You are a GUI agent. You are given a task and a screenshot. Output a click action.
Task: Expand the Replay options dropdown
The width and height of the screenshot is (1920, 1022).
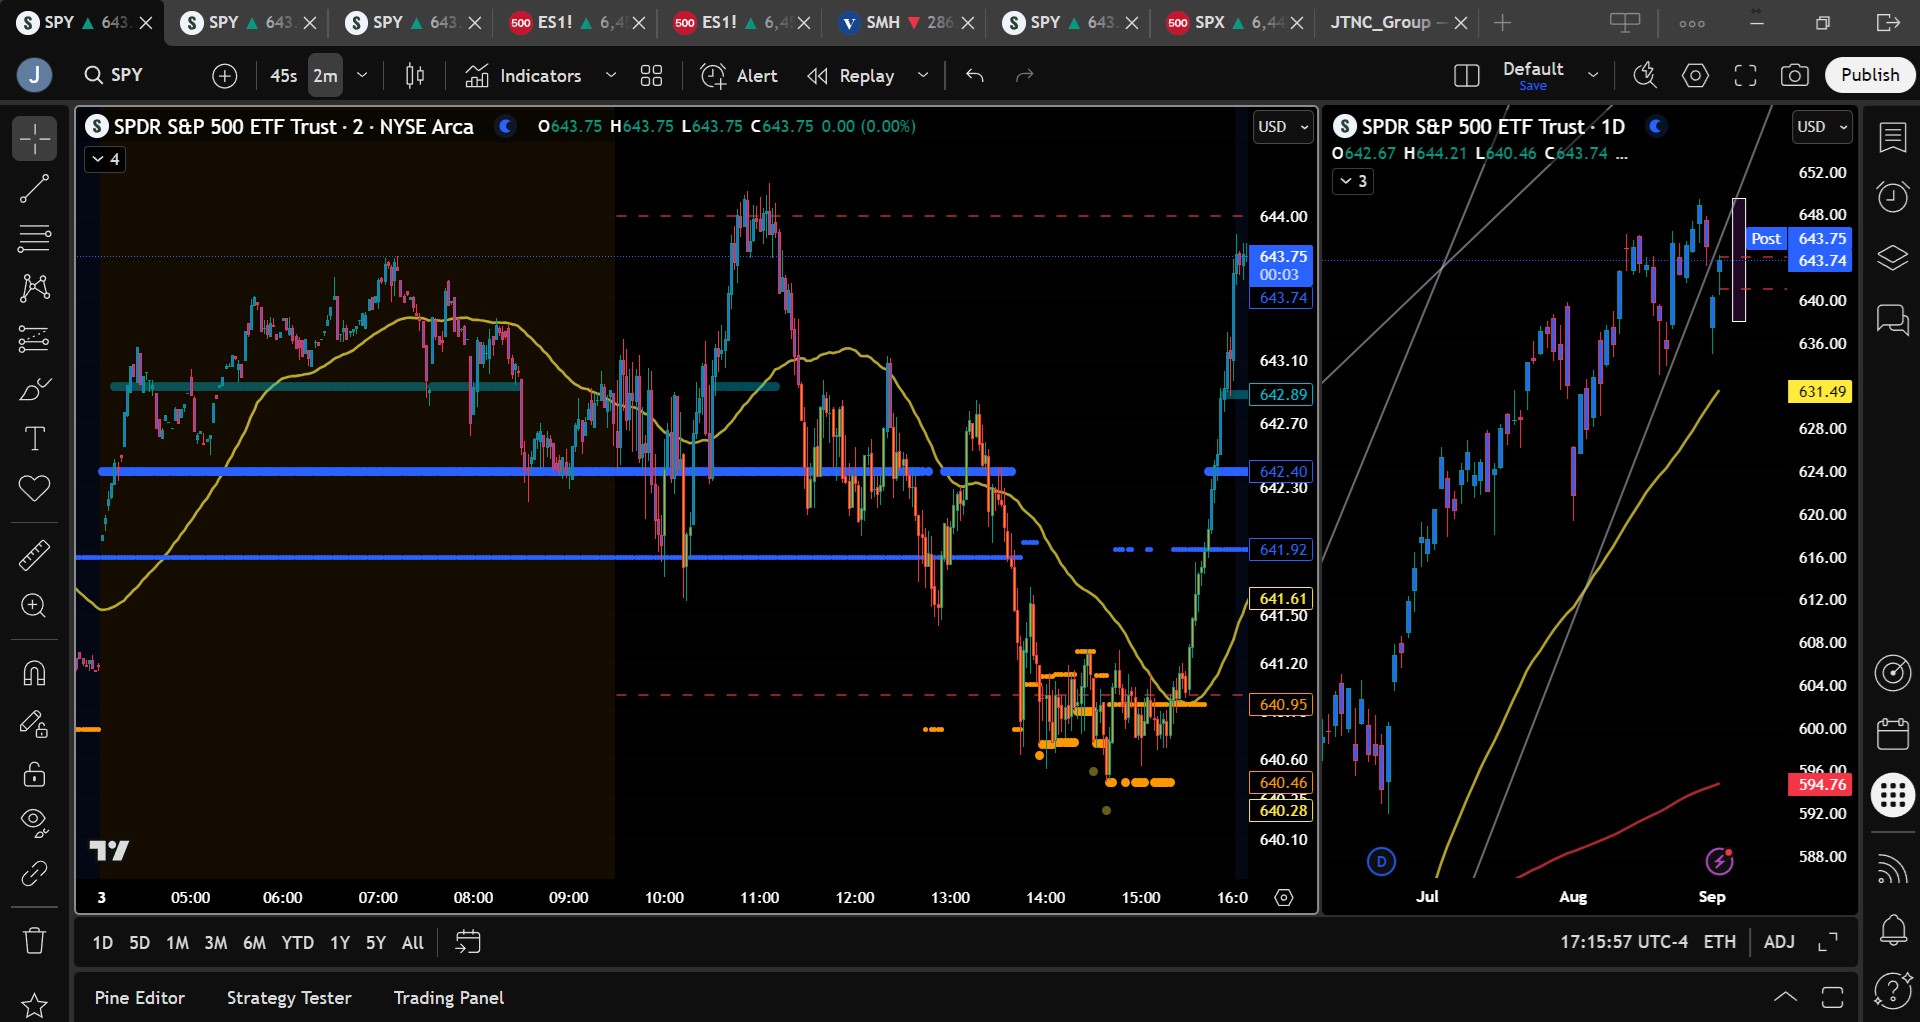(923, 75)
